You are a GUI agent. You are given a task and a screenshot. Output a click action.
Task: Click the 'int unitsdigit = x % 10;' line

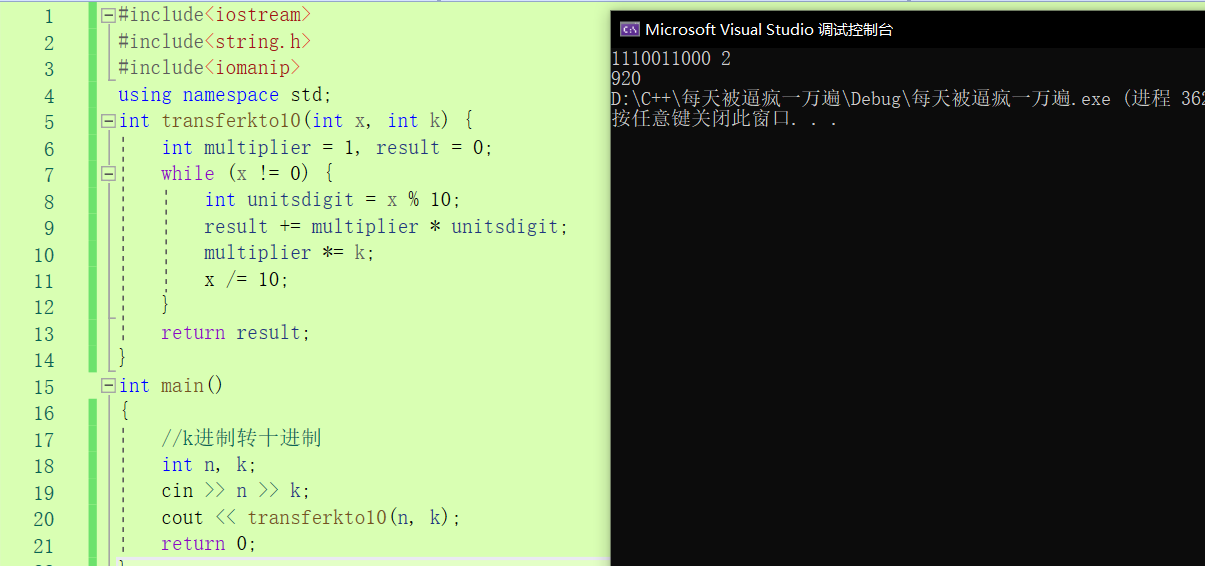(x=333, y=200)
